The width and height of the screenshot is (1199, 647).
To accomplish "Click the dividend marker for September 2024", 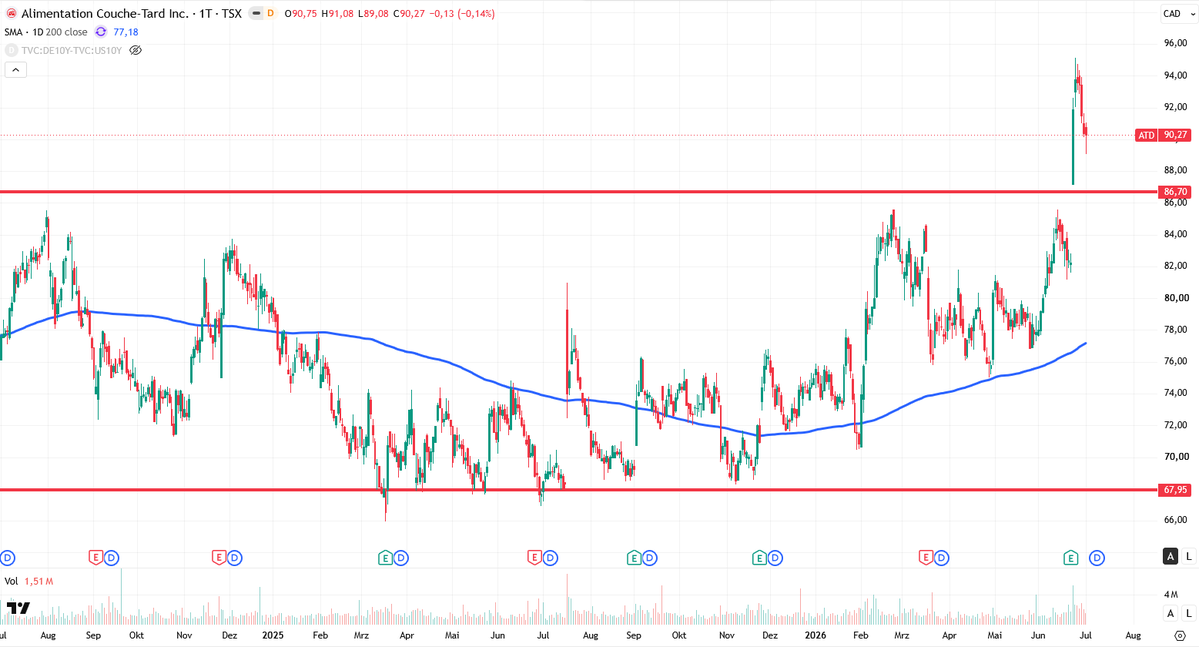I will point(112,558).
